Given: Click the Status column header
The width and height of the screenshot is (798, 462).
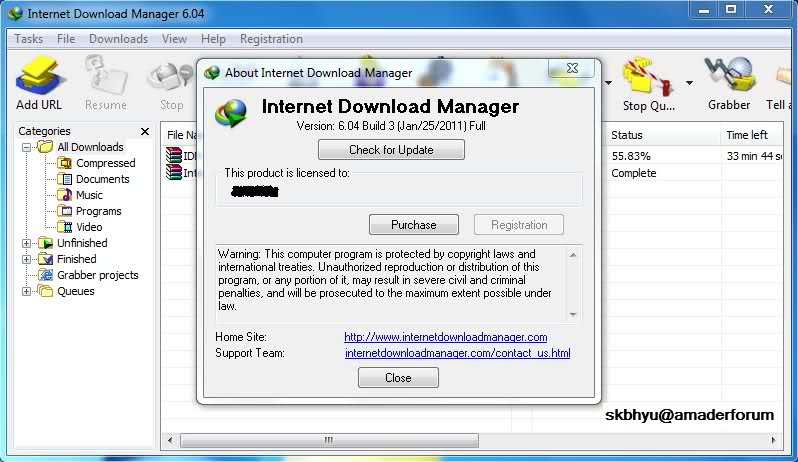Looking at the screenshot, I should pyautogui.click(x=662, y=135).
